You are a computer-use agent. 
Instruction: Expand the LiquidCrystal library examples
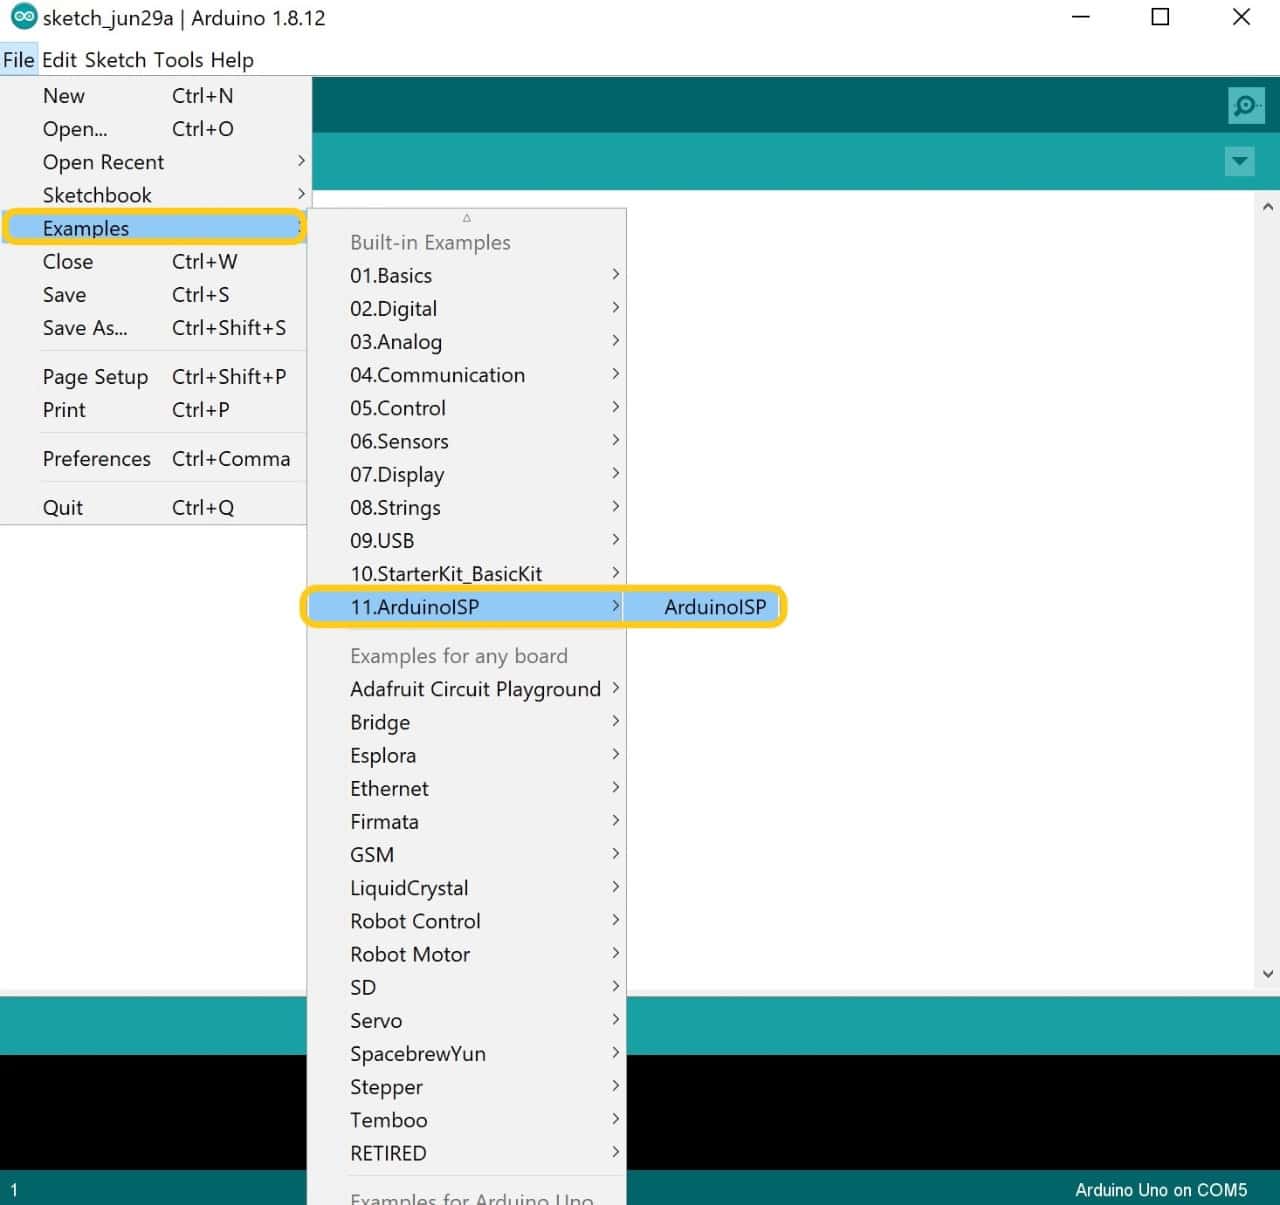pyautogui.click(x=467, y=888)
